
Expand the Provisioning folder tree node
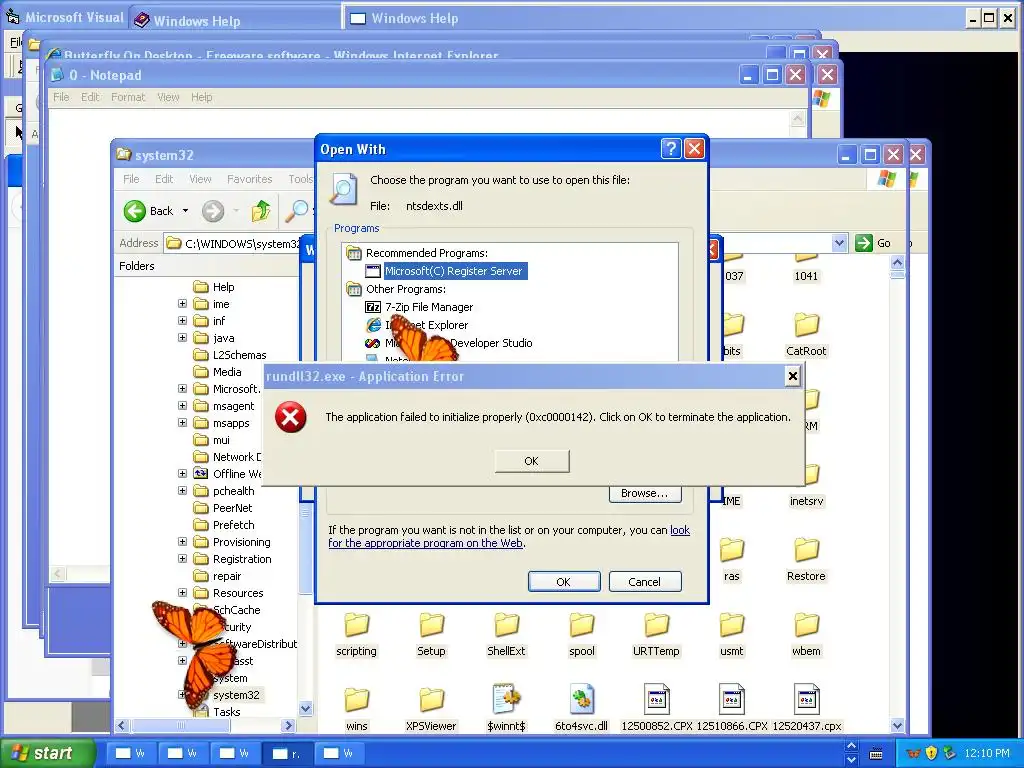click(183, 541)
